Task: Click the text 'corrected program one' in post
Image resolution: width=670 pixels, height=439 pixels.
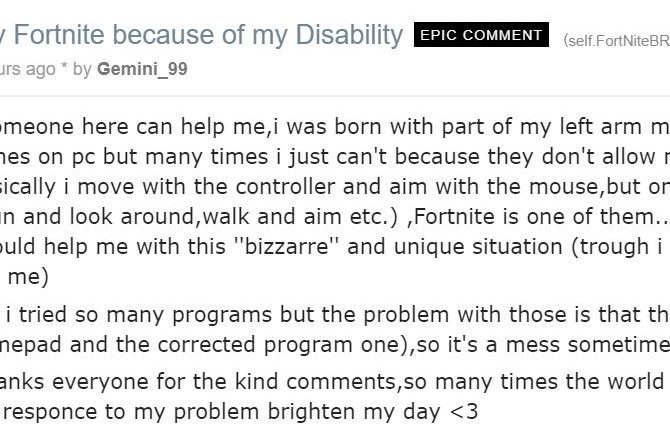Action: (x=279, y=345)
